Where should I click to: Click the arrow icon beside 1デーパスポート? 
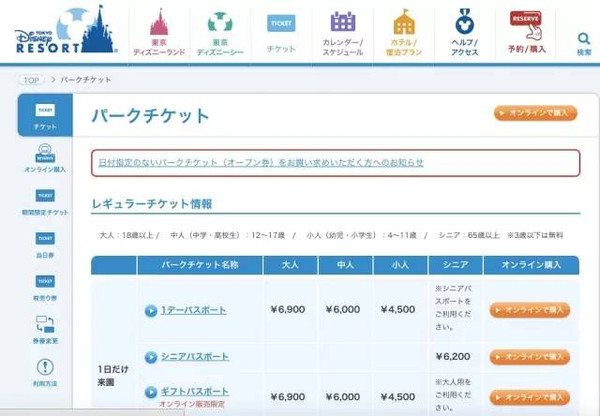coord(151,310)
